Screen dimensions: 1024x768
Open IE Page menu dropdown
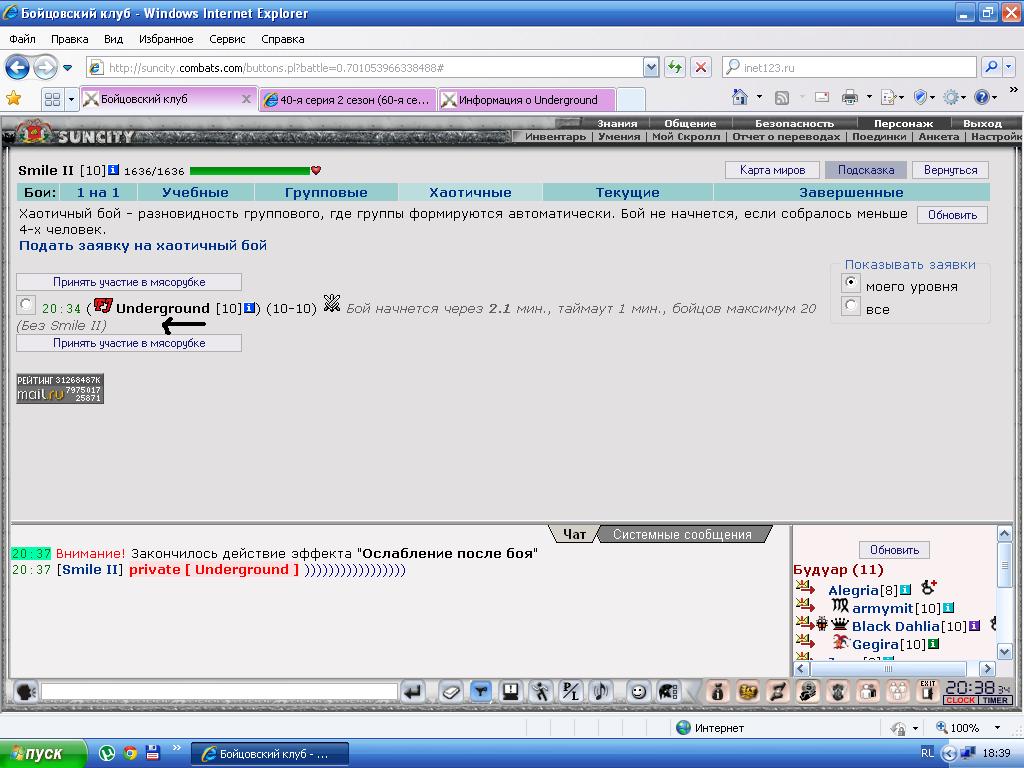(892, 98)
